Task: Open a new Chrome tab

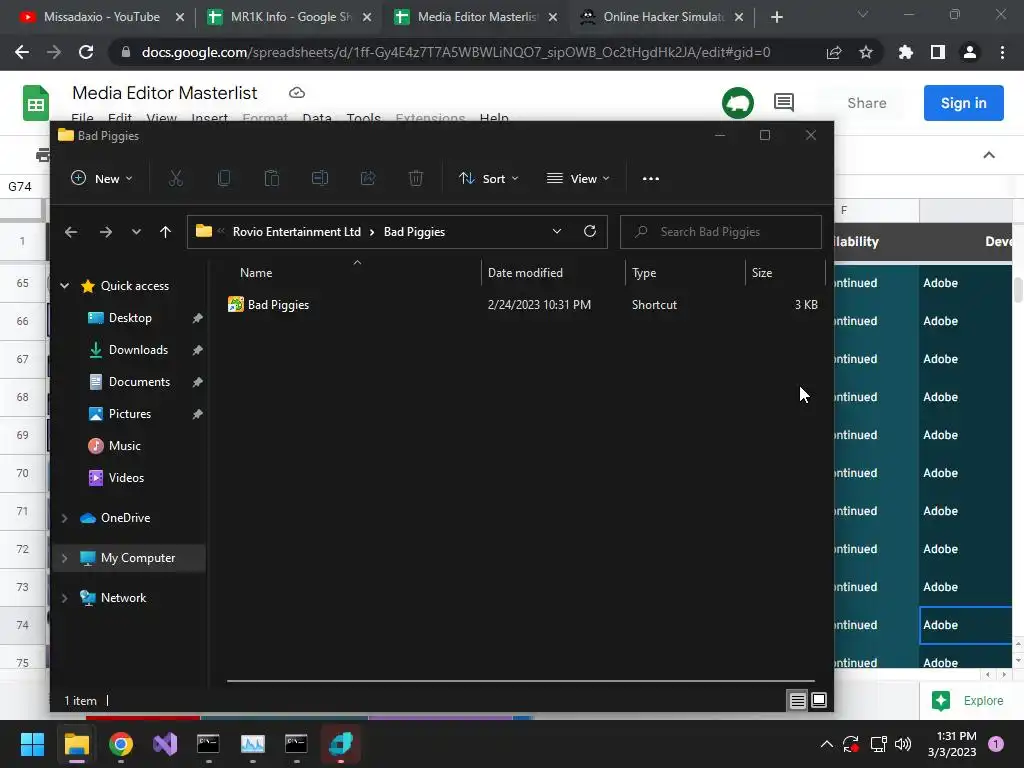Action: [x=776, y=17]
